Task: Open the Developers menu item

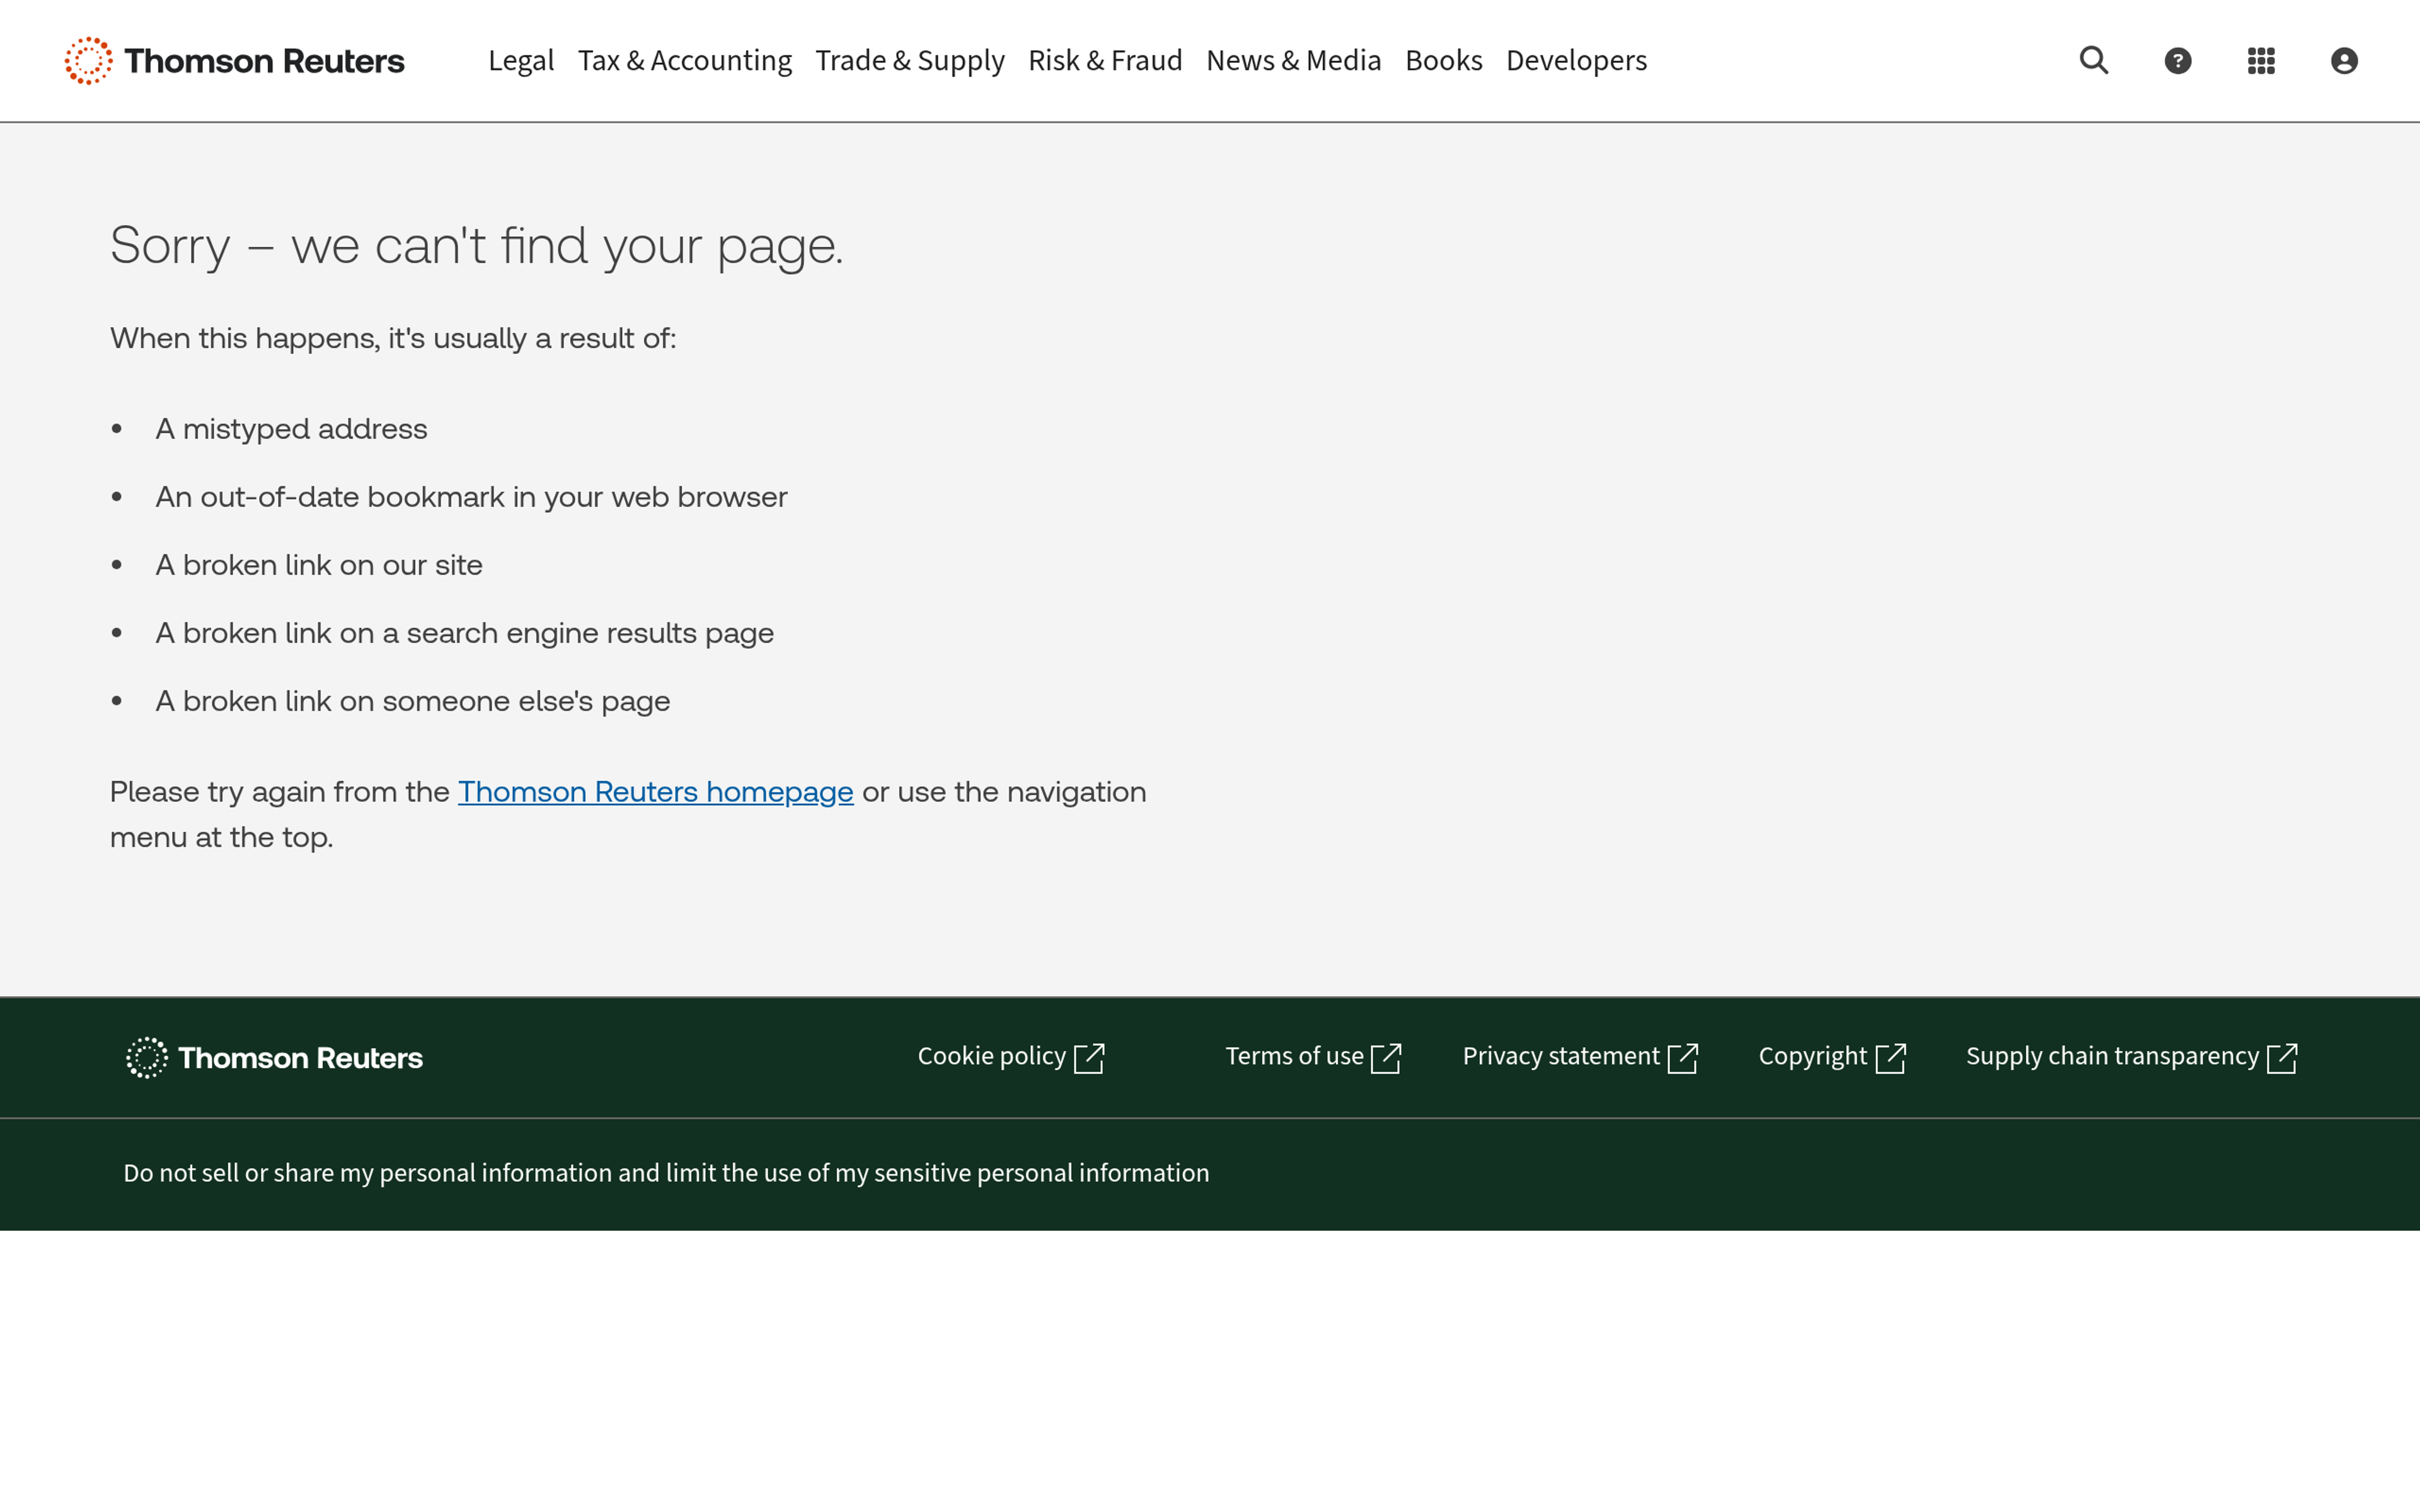Action: (1577, 61)
